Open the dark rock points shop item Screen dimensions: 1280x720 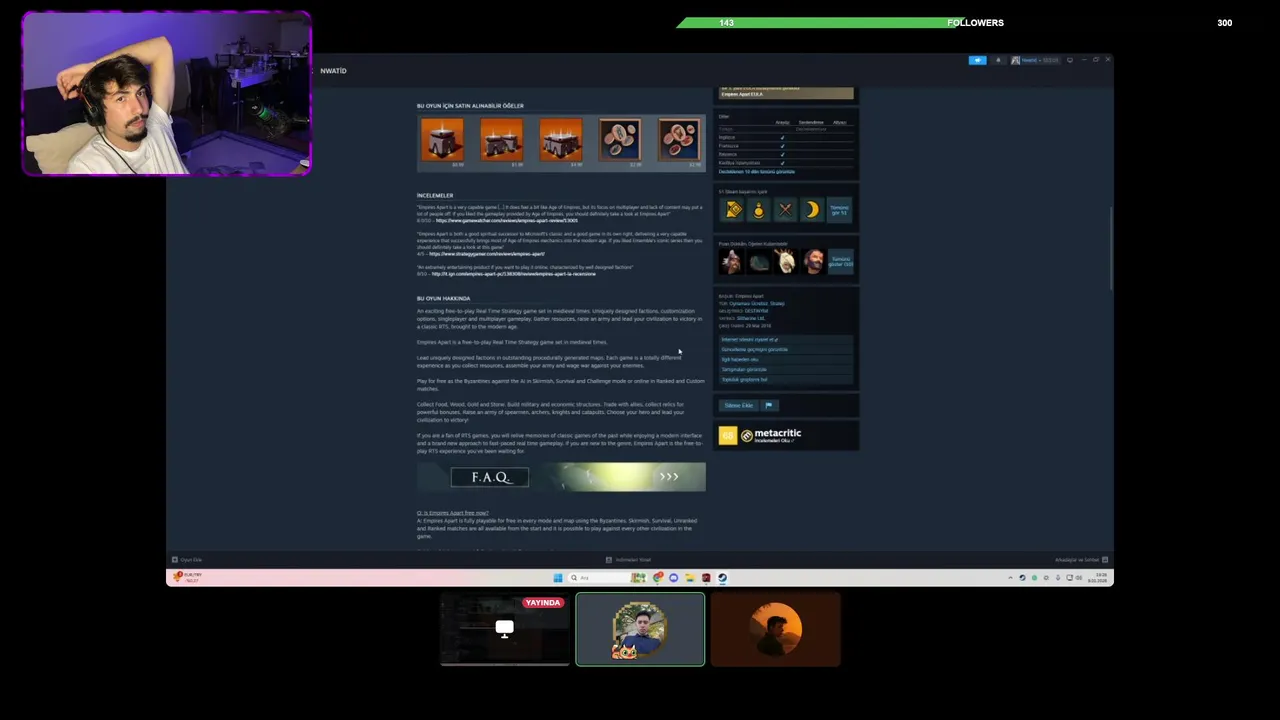760,262
